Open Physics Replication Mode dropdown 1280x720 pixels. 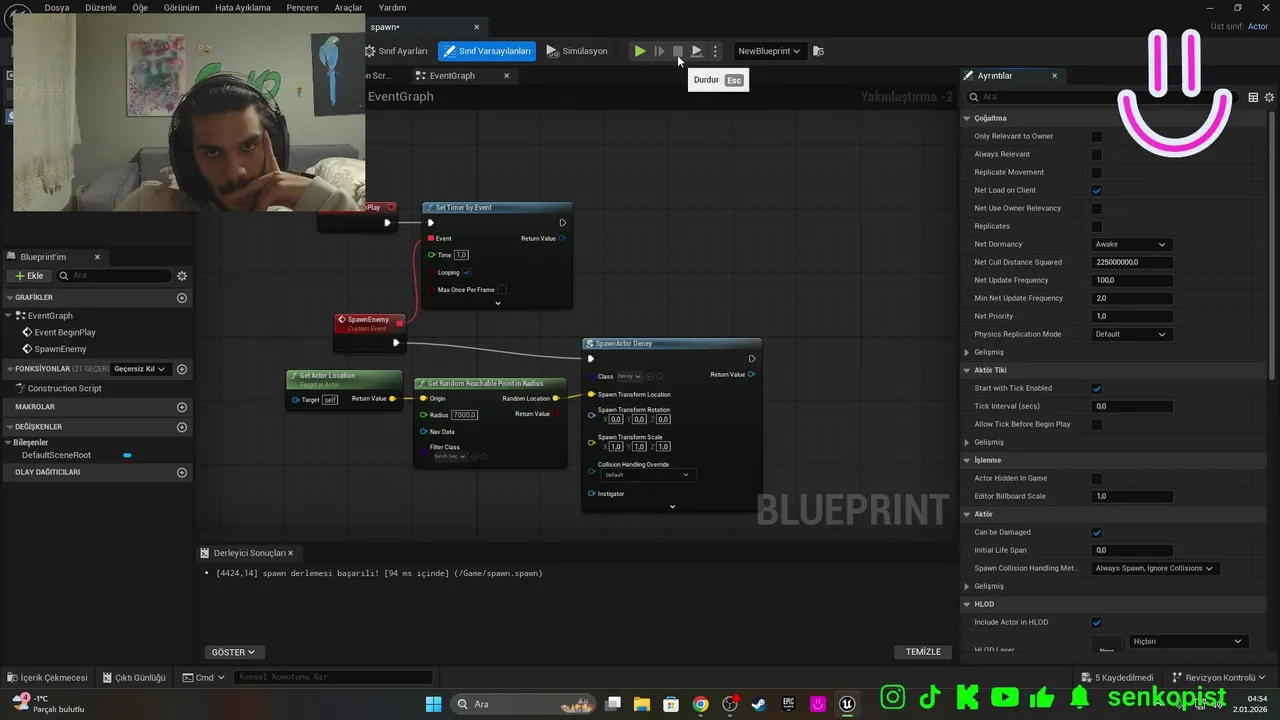pyautogui.click(x=1131, y=335)
